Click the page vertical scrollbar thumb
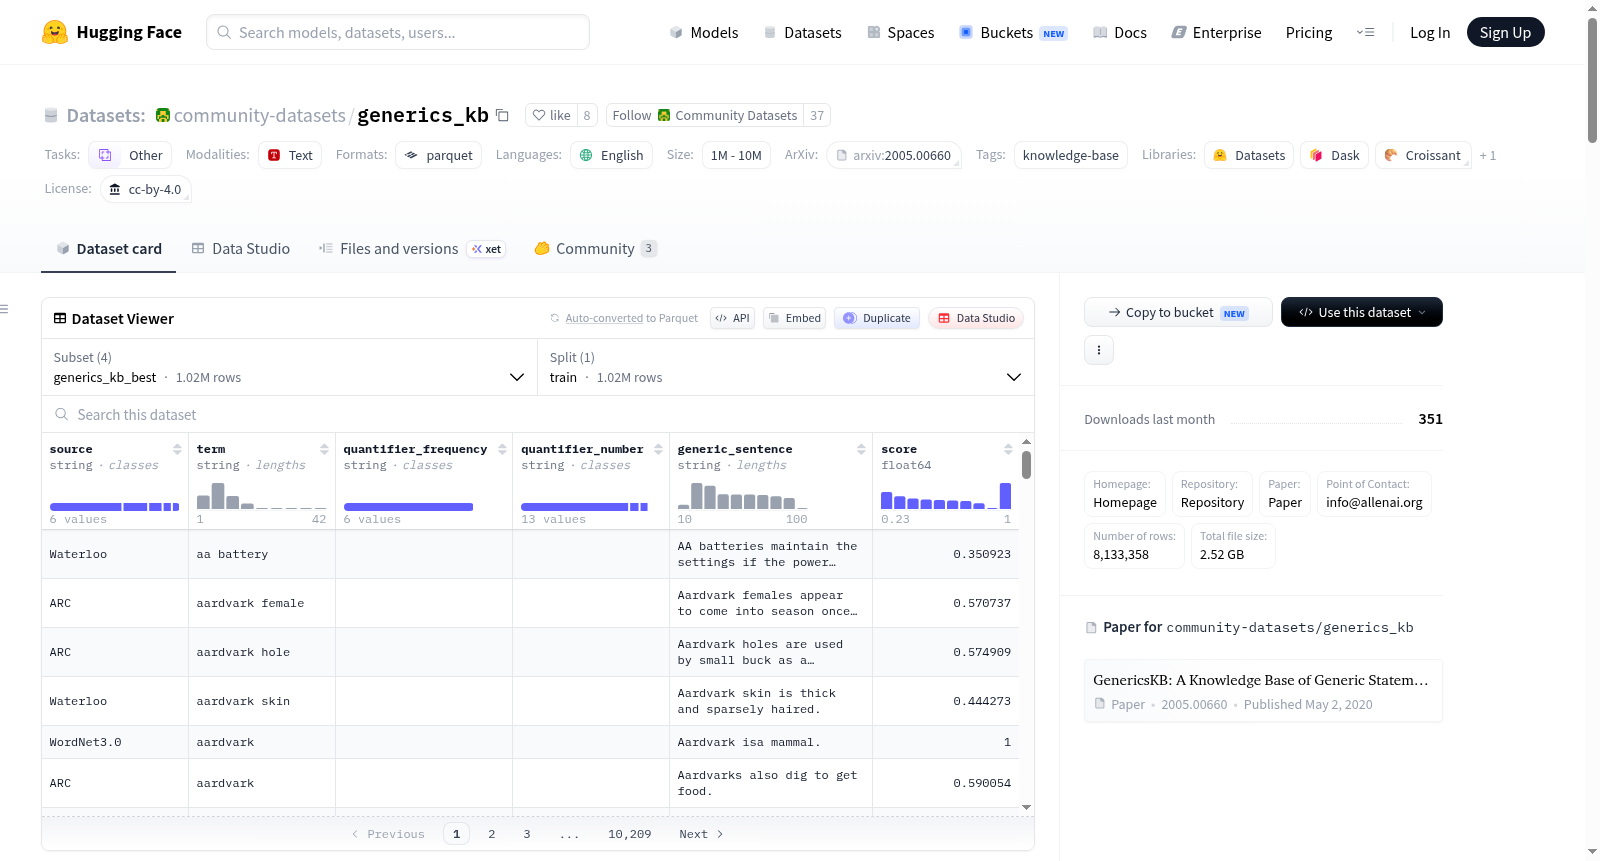The image size is (1600, 861). pyautogui.click(x=1592, y=80)
